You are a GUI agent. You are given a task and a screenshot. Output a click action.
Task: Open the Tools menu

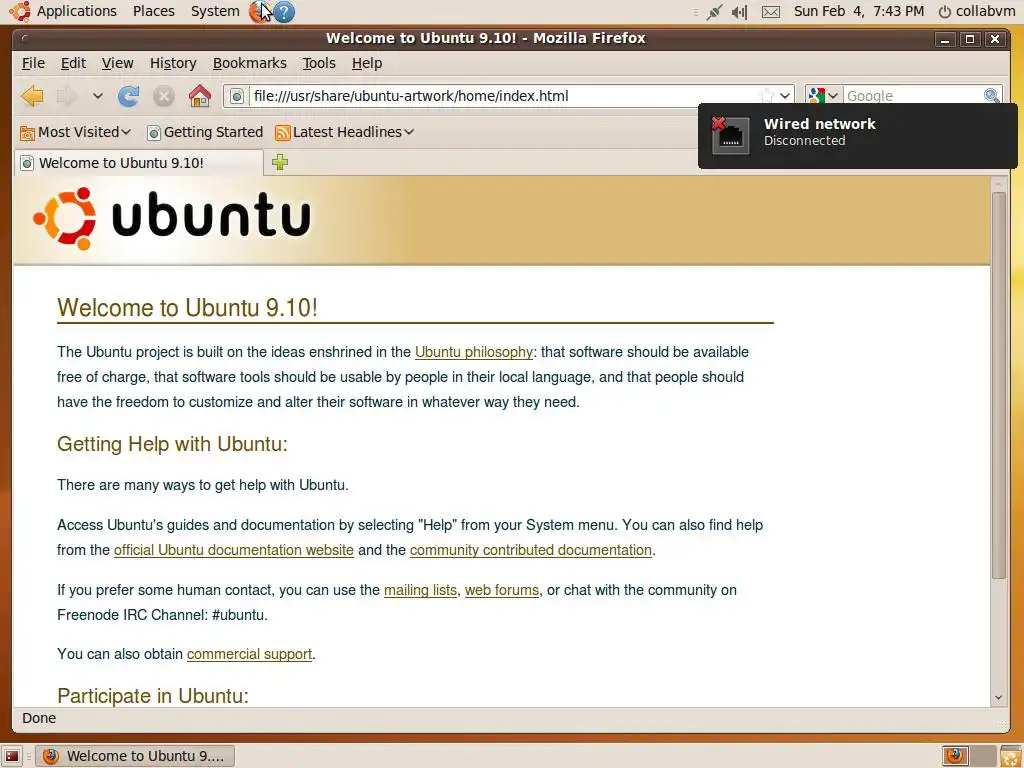click(319, 63)
